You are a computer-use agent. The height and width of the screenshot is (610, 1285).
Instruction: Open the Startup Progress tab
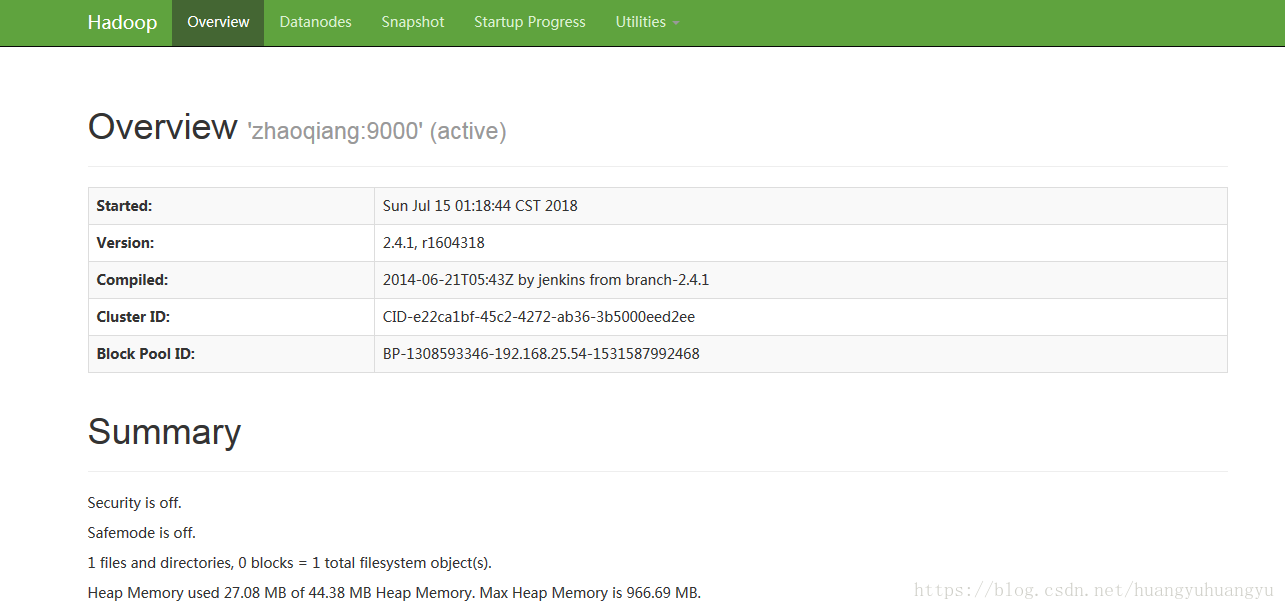[x=530, y=22]
